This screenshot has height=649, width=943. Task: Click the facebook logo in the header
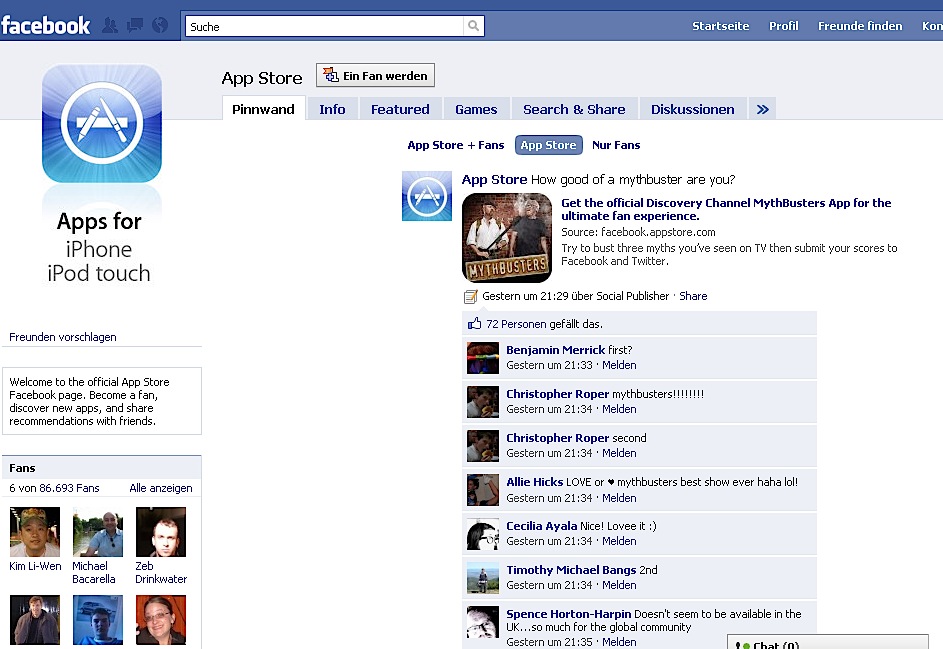tap(46, 25)
